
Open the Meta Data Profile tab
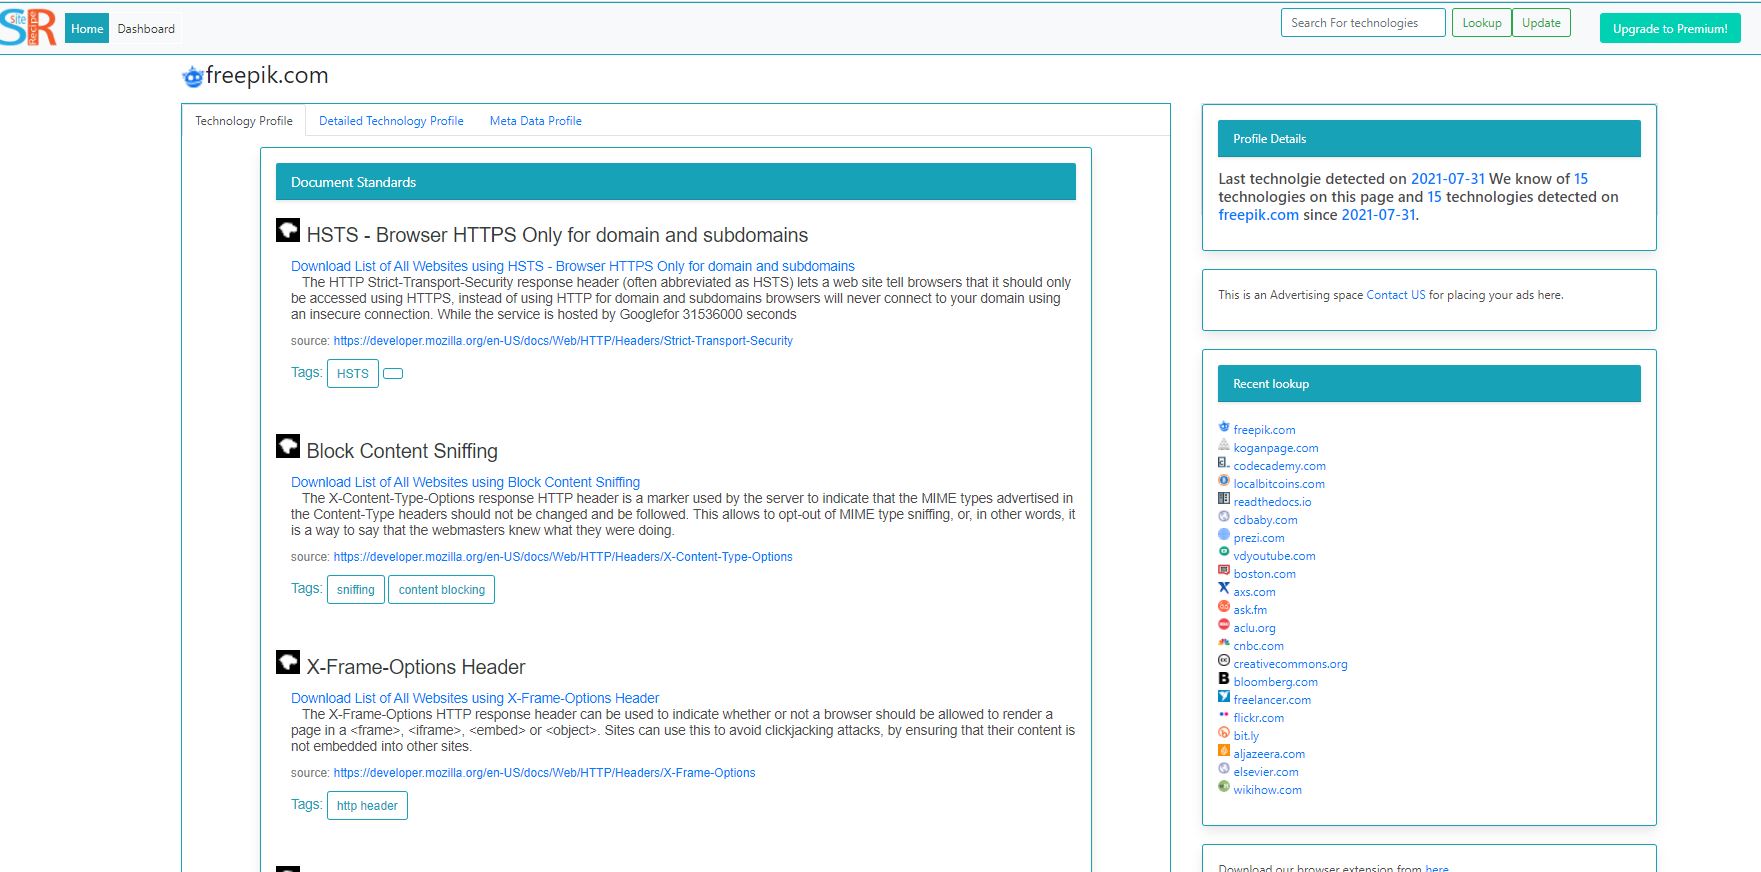tap(536, 121)
